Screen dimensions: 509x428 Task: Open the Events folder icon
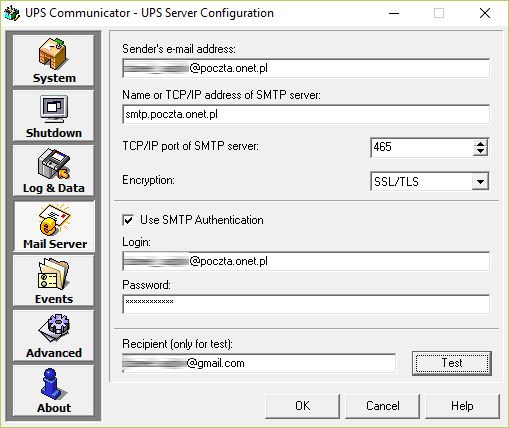coord(53,275)
